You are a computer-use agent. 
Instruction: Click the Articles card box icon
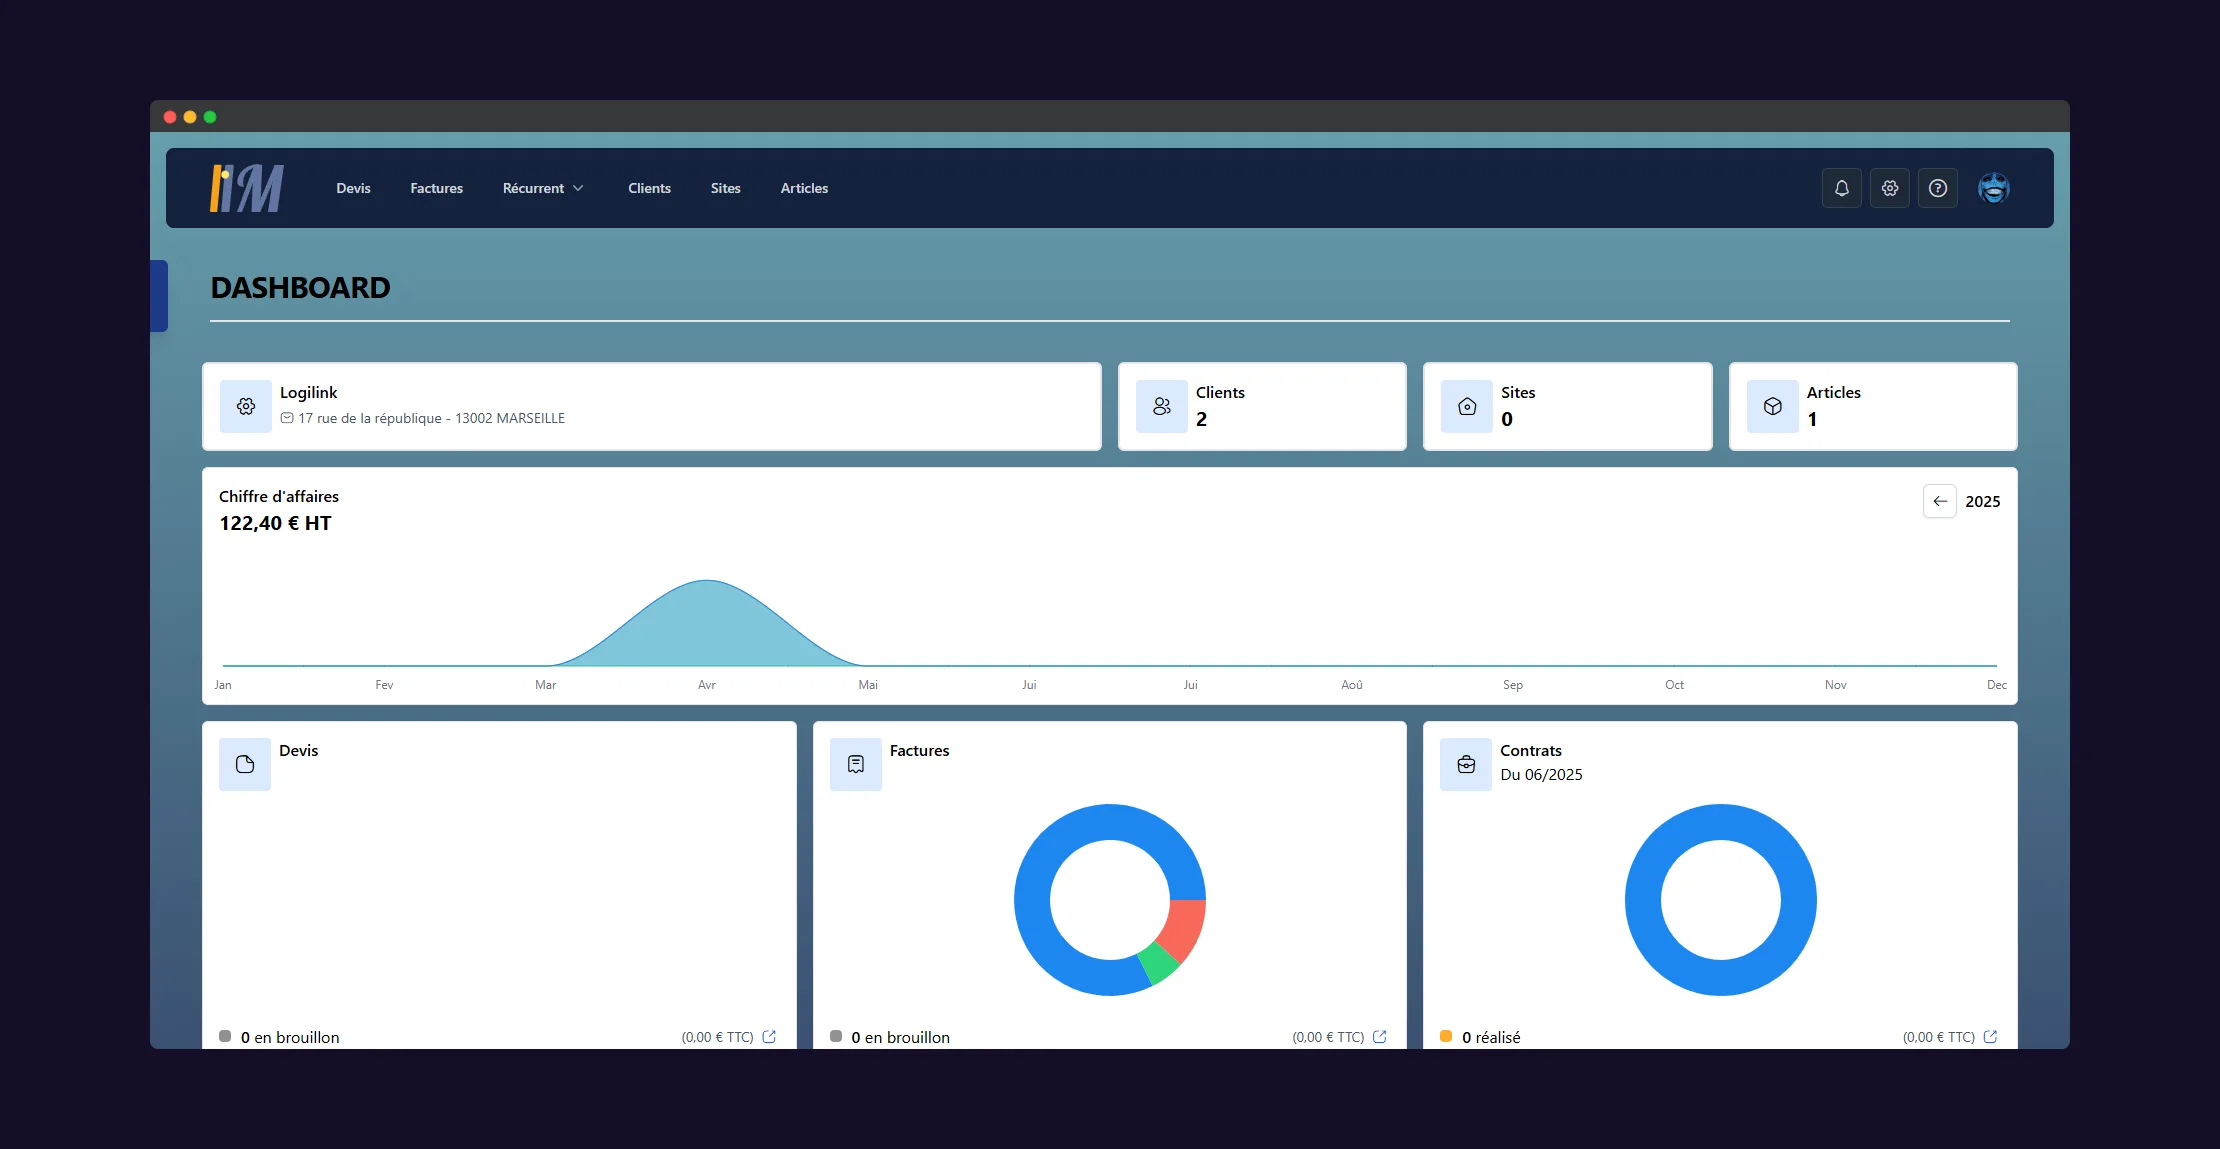(x=1772, y=406)
